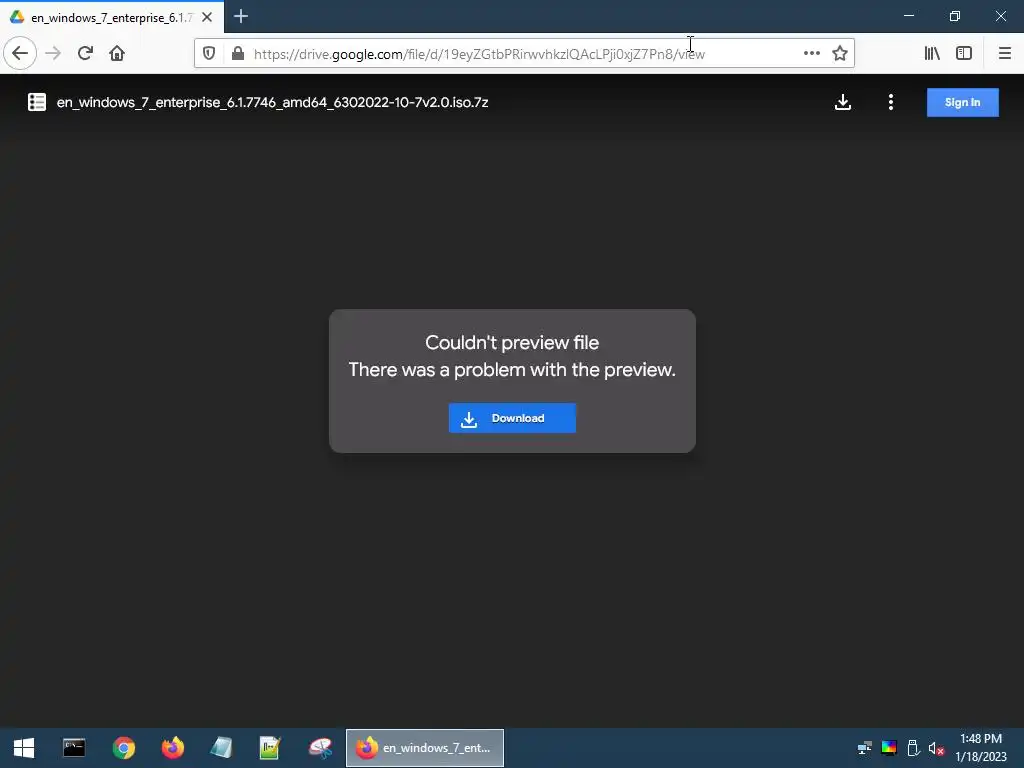Image resolution: width=1024 pixels, height=768 pixels.
Task: Click the blue Download button
Action: click(x=512, y=418)
